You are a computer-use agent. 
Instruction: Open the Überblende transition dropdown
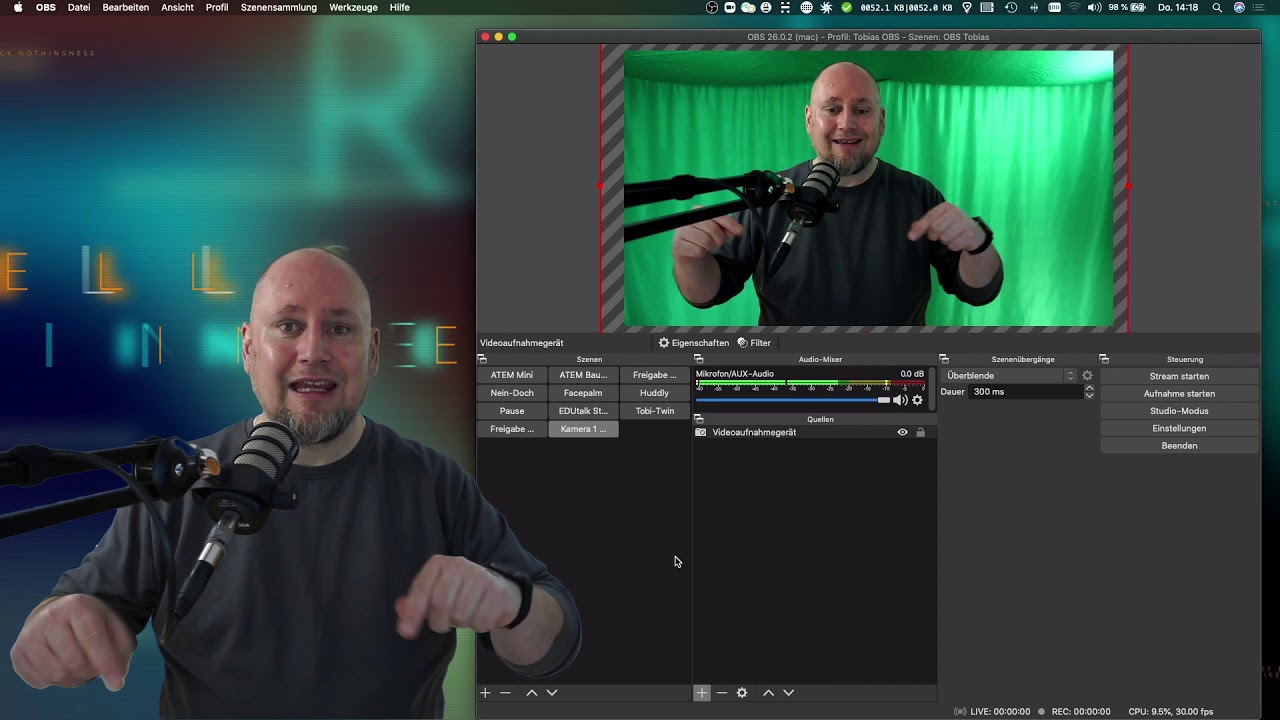pos(1010,376)
